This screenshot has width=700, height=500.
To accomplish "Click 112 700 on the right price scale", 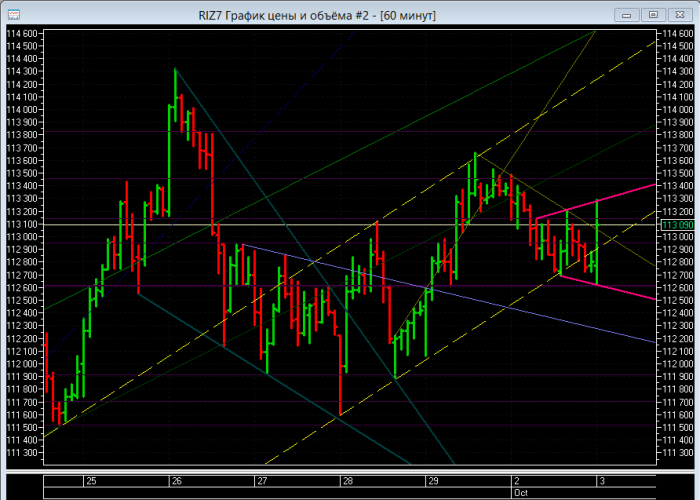I will point(678,275).
